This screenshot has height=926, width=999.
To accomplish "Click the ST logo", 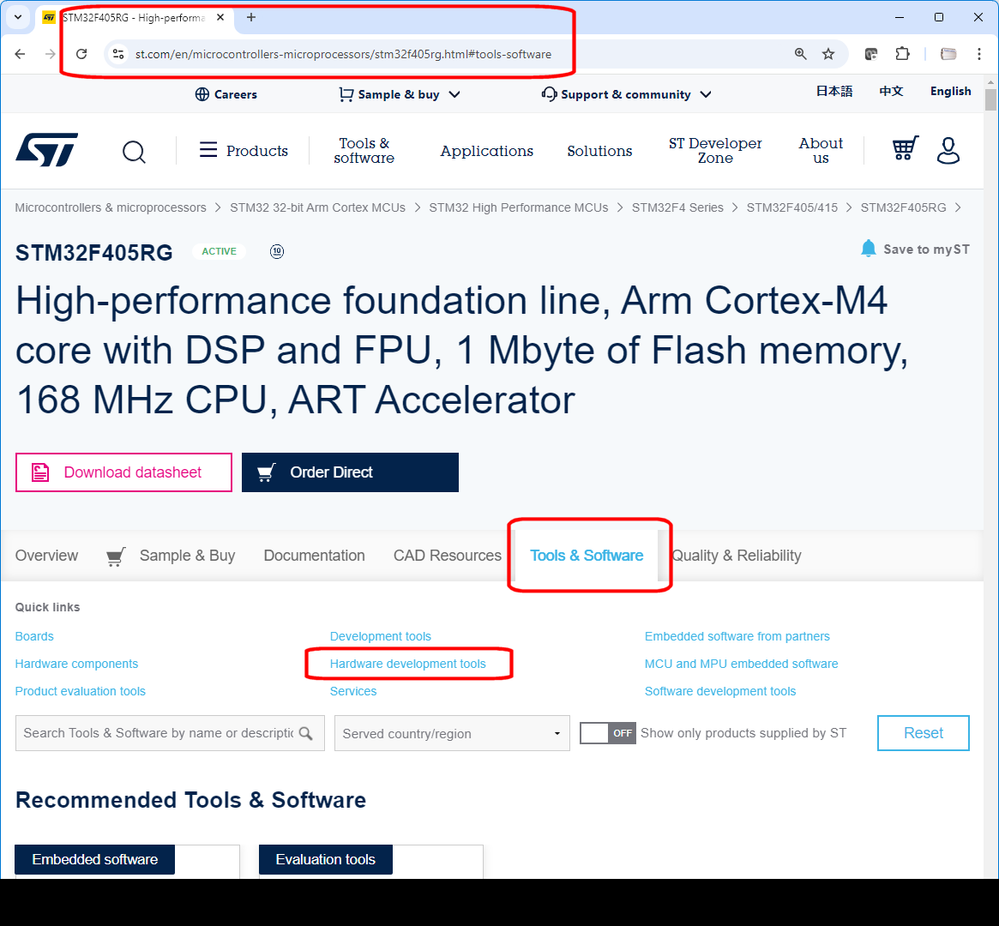I will click(47, 150).
